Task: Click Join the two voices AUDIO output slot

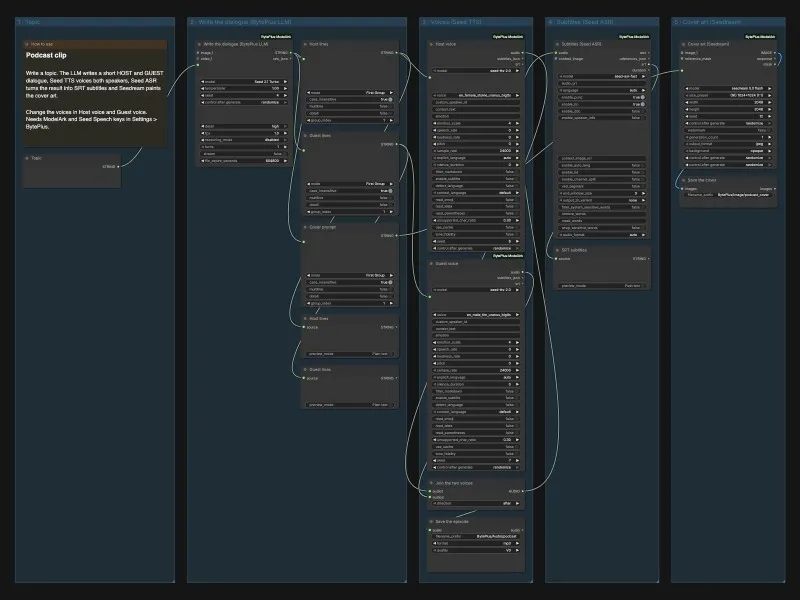Action: pyautogui.click(x=522, y=491)
